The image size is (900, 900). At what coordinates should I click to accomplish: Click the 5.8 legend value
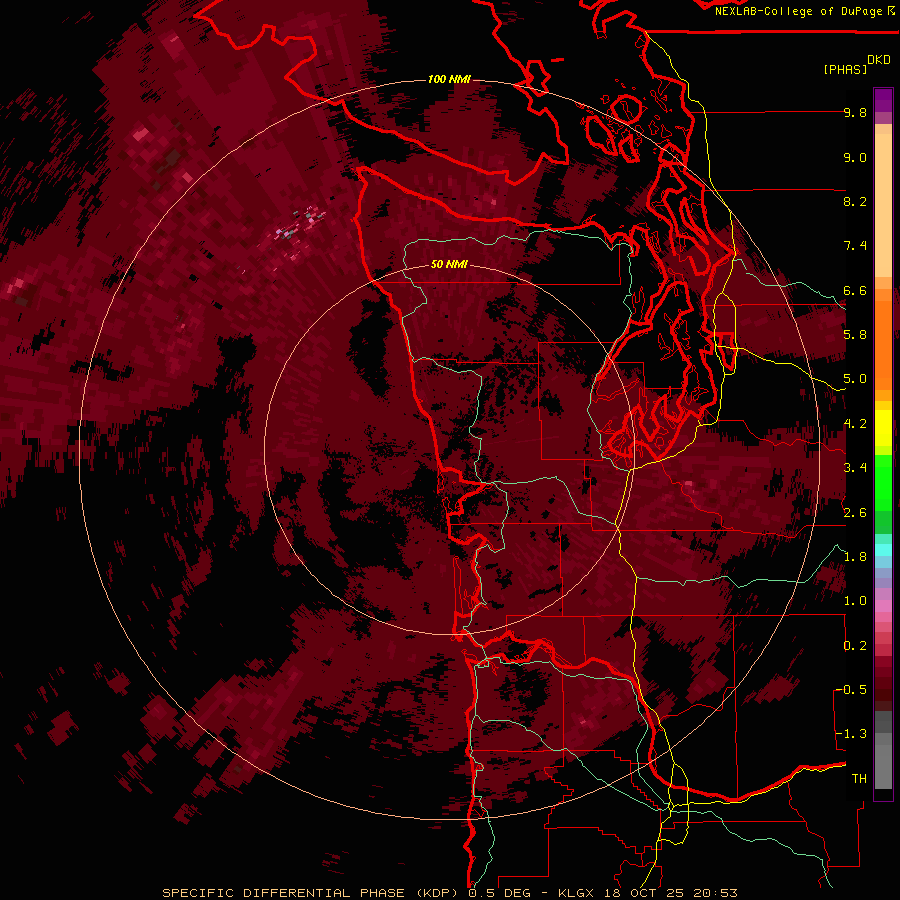point(855,335)
